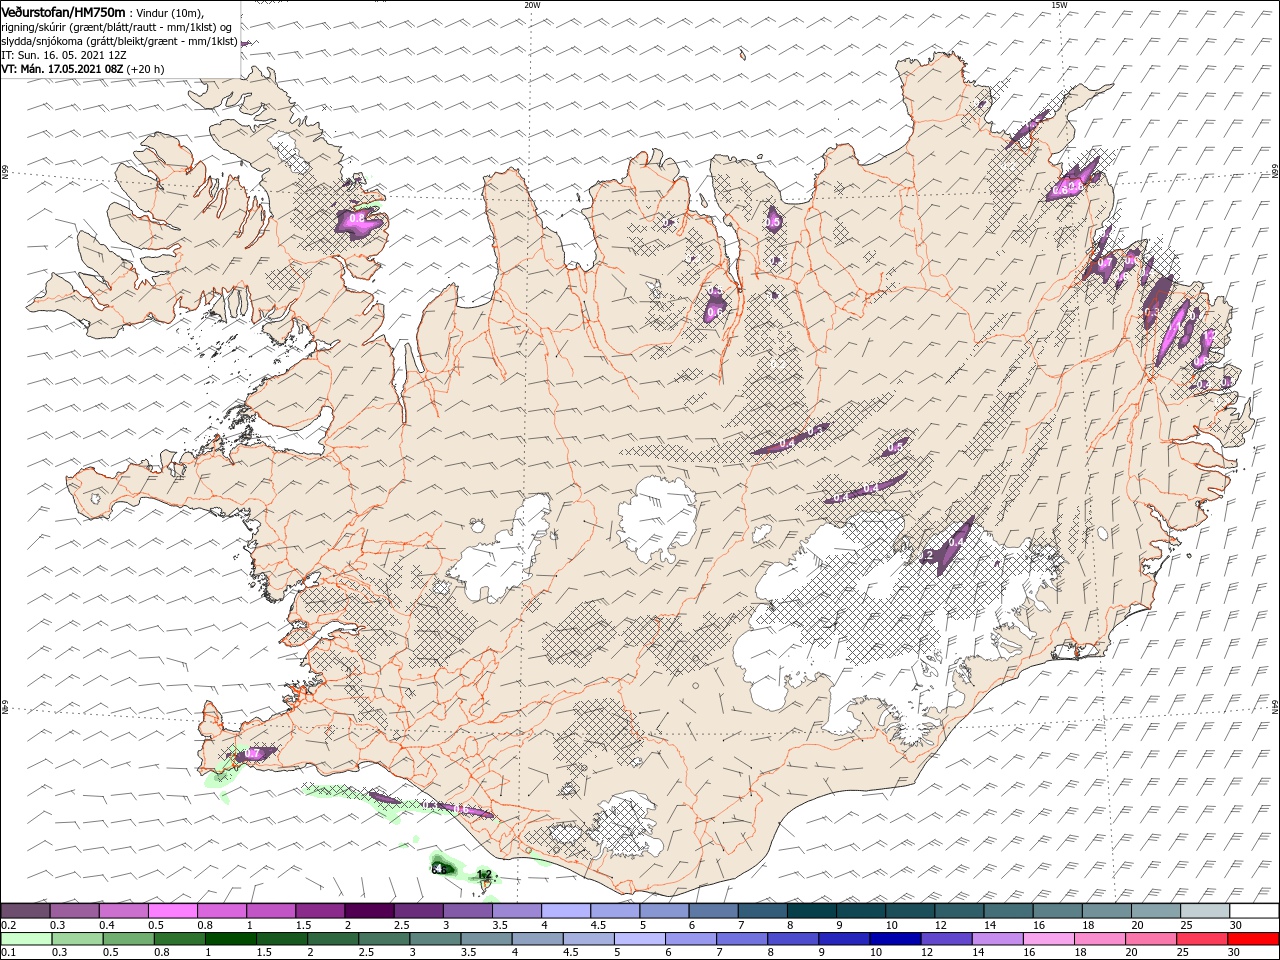Pick the medium green rain swatch starting at 0.5

click(x=129, y=939)
